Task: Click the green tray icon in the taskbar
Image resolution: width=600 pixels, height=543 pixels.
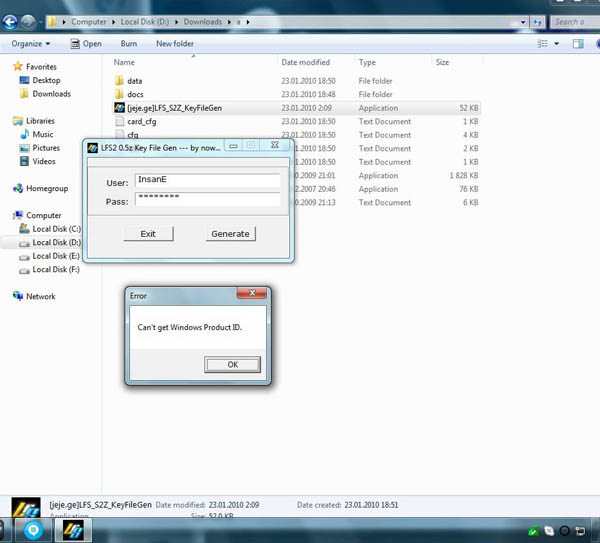Action: coord(533,531)
